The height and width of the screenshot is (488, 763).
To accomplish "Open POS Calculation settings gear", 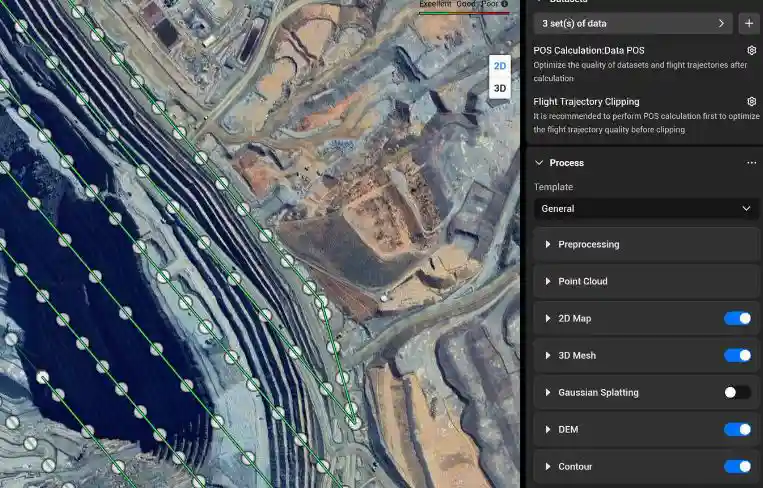I will tap(751, 50).
